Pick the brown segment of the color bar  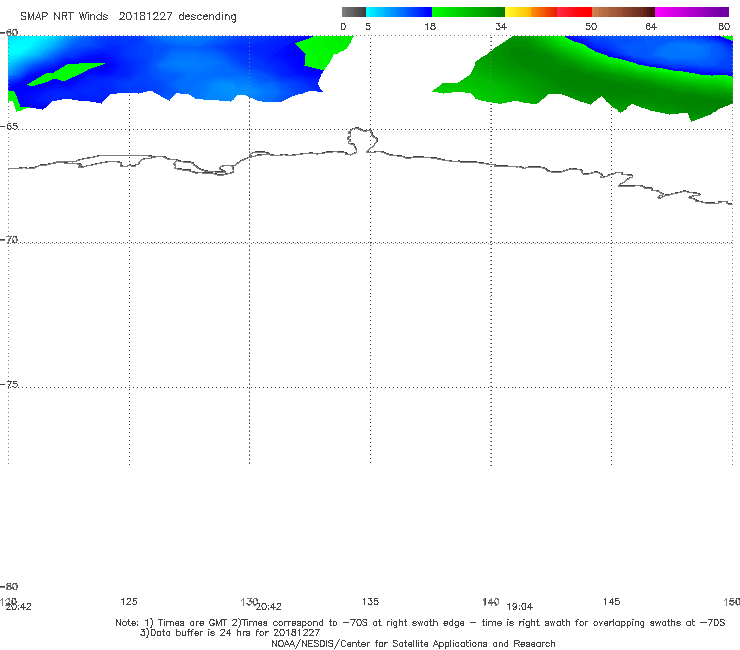[623, 12]
